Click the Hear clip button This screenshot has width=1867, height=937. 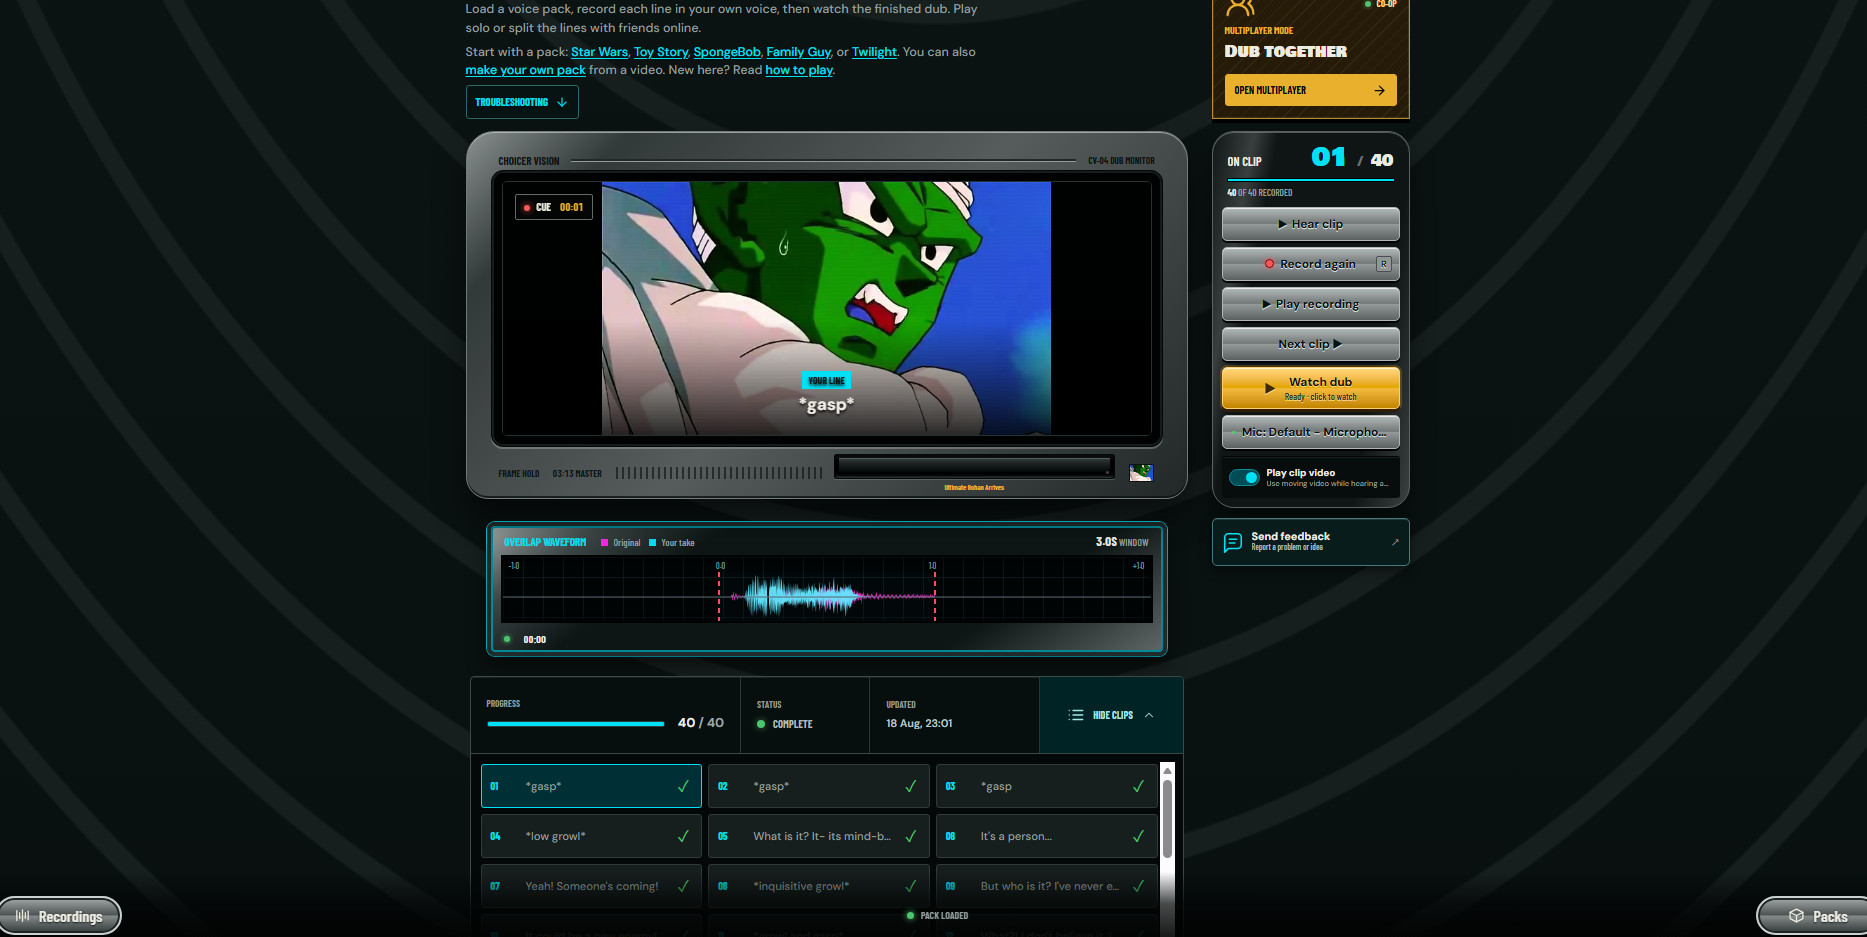pyautogui.click(x=1310, y=224)
